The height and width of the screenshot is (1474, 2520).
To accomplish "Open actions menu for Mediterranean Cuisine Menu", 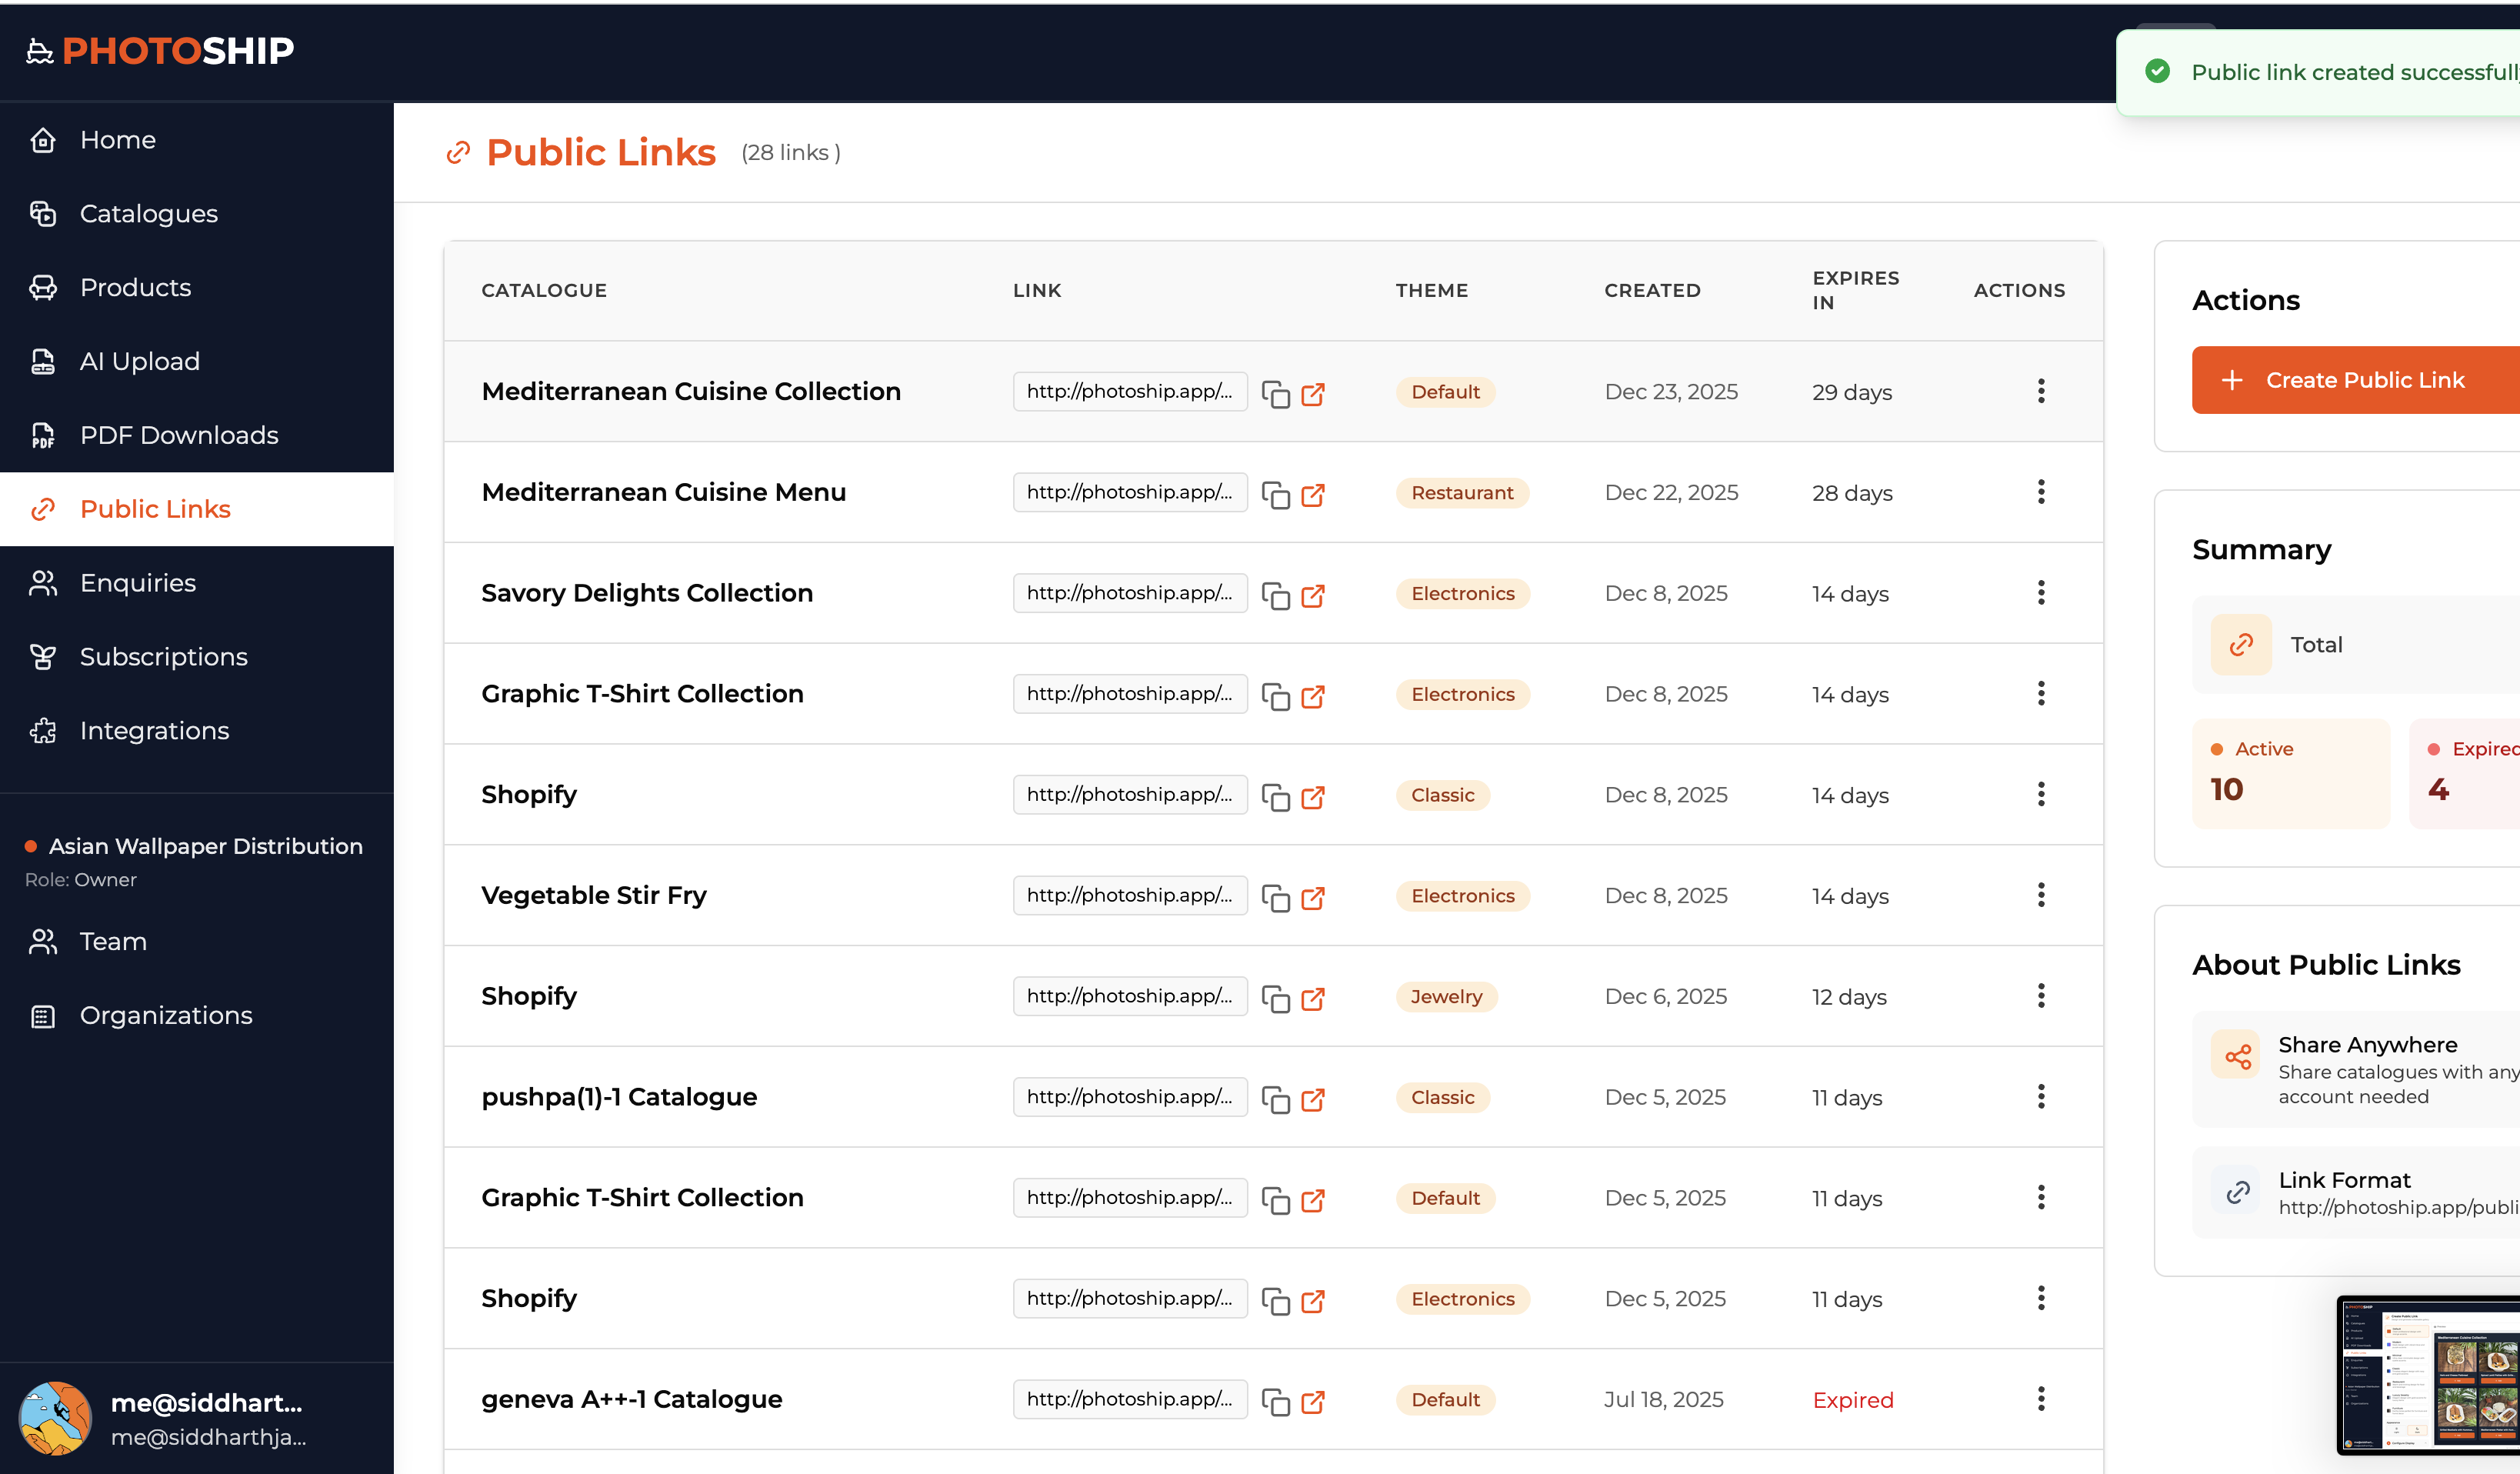I will 2041,492.
